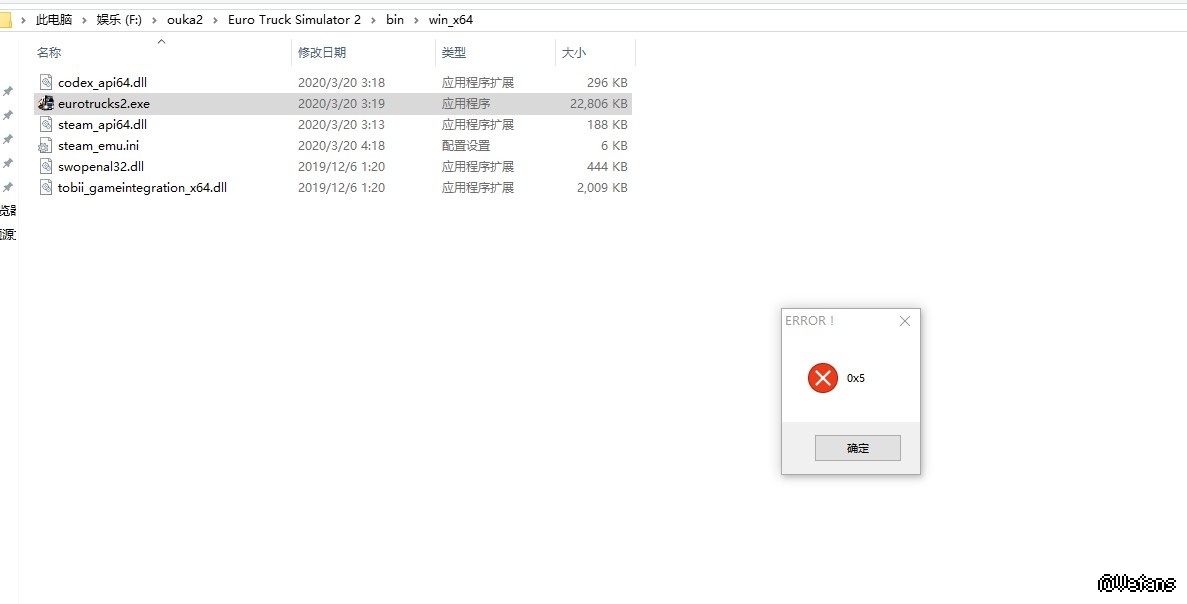This screenshot has height=604, width=1187.
Task: Expand chevron after bin breadcrumb
Action: tap(417, 20)
